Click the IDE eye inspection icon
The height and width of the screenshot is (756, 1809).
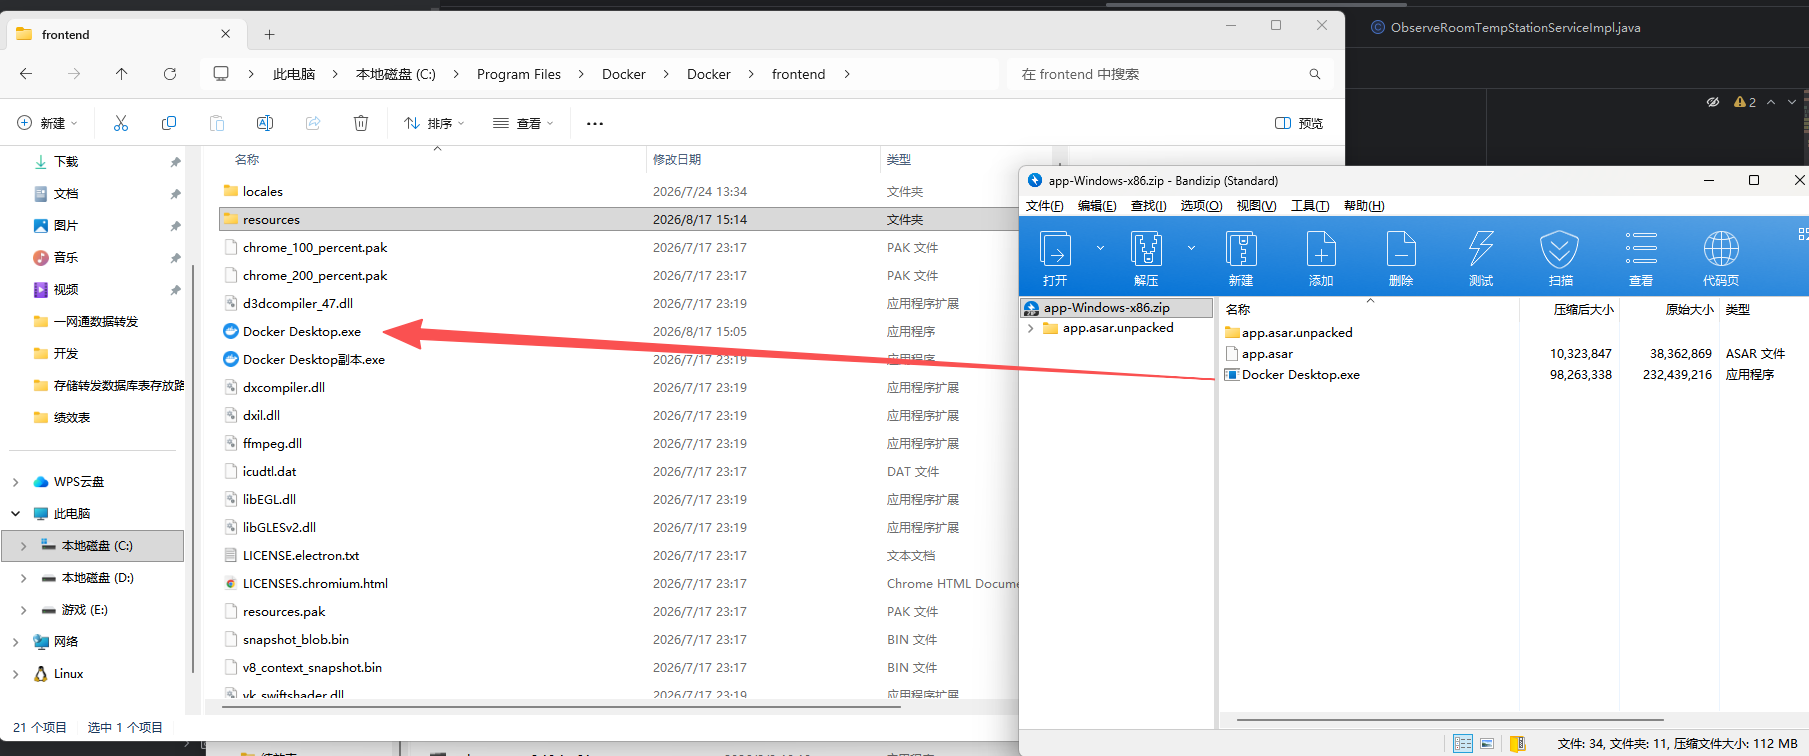(1713, 102)
